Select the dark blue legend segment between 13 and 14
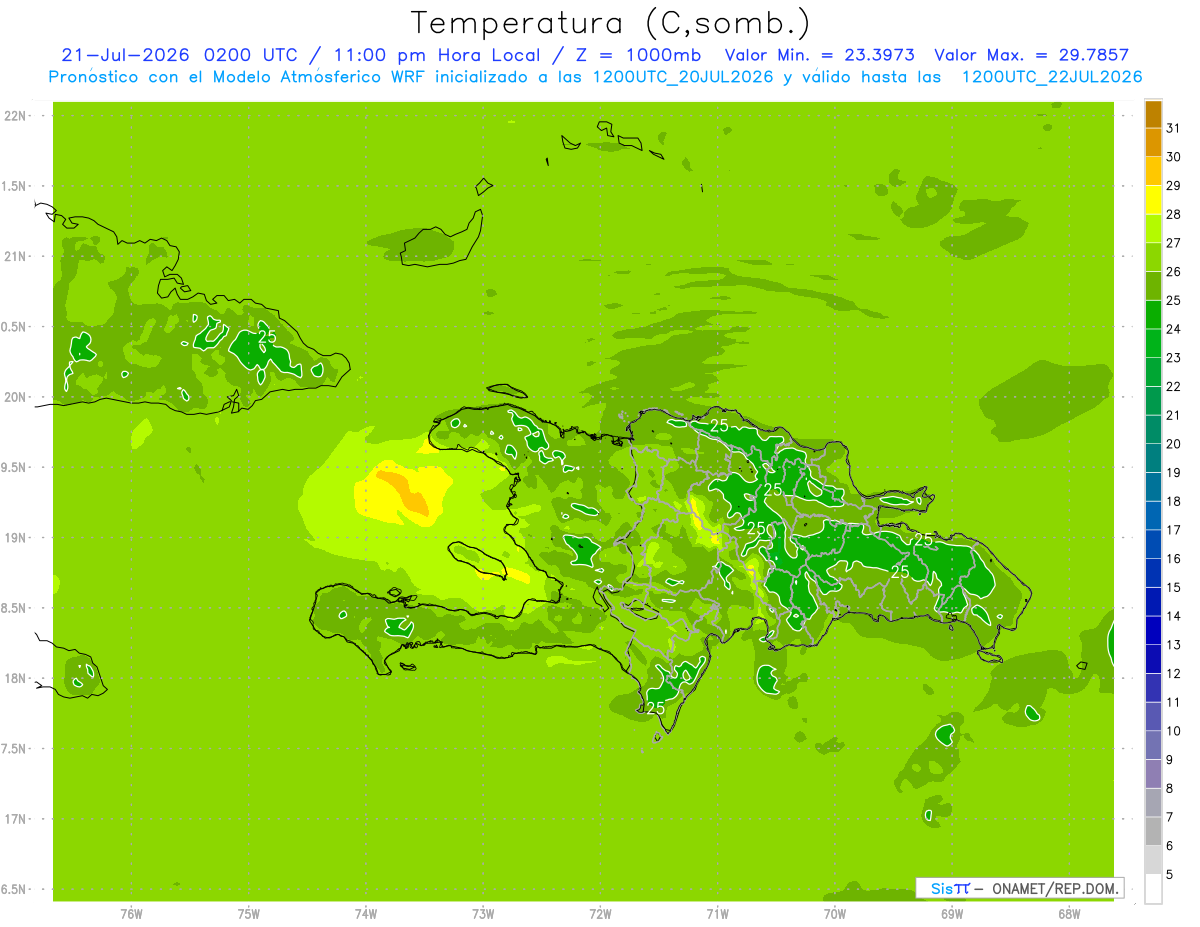This screenshot has width=1200, height=927. (x=1153, y=630)
